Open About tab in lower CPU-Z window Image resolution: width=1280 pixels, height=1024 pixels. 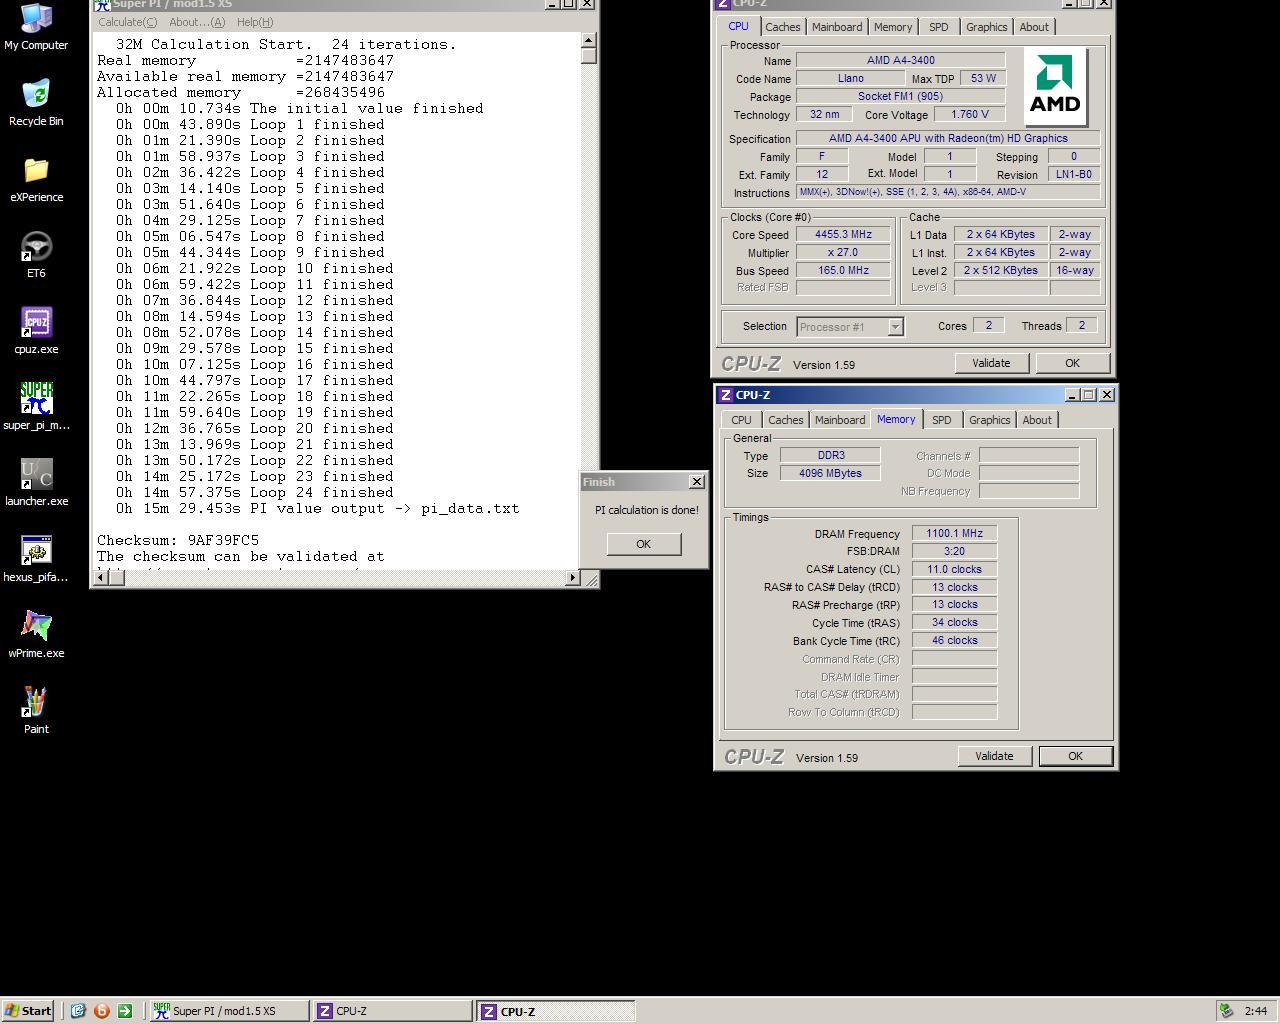click(1037, 420)
